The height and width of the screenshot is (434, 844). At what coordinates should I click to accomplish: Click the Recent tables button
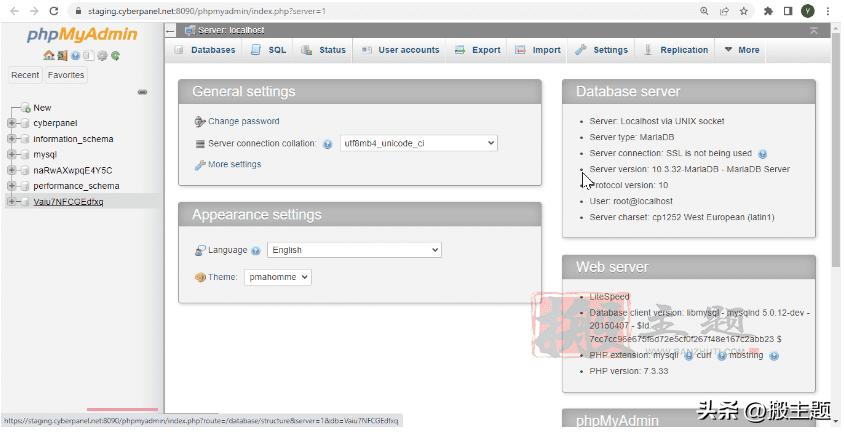(25, 75)
